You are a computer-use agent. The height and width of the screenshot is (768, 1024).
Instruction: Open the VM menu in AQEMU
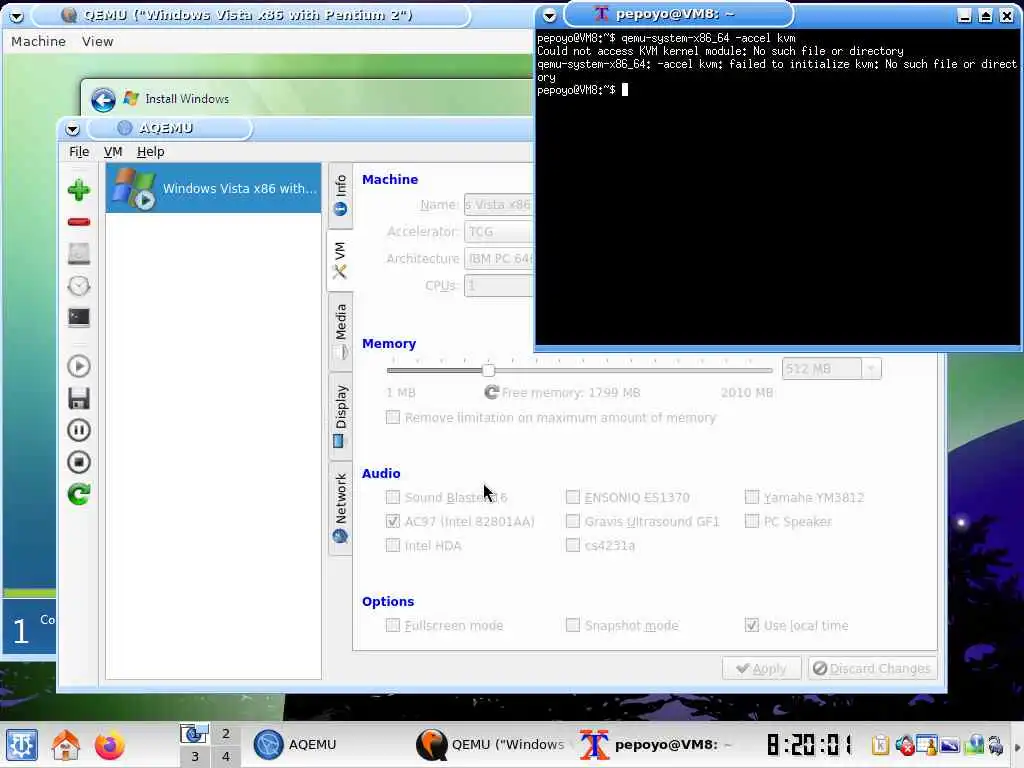click(113, 152)
